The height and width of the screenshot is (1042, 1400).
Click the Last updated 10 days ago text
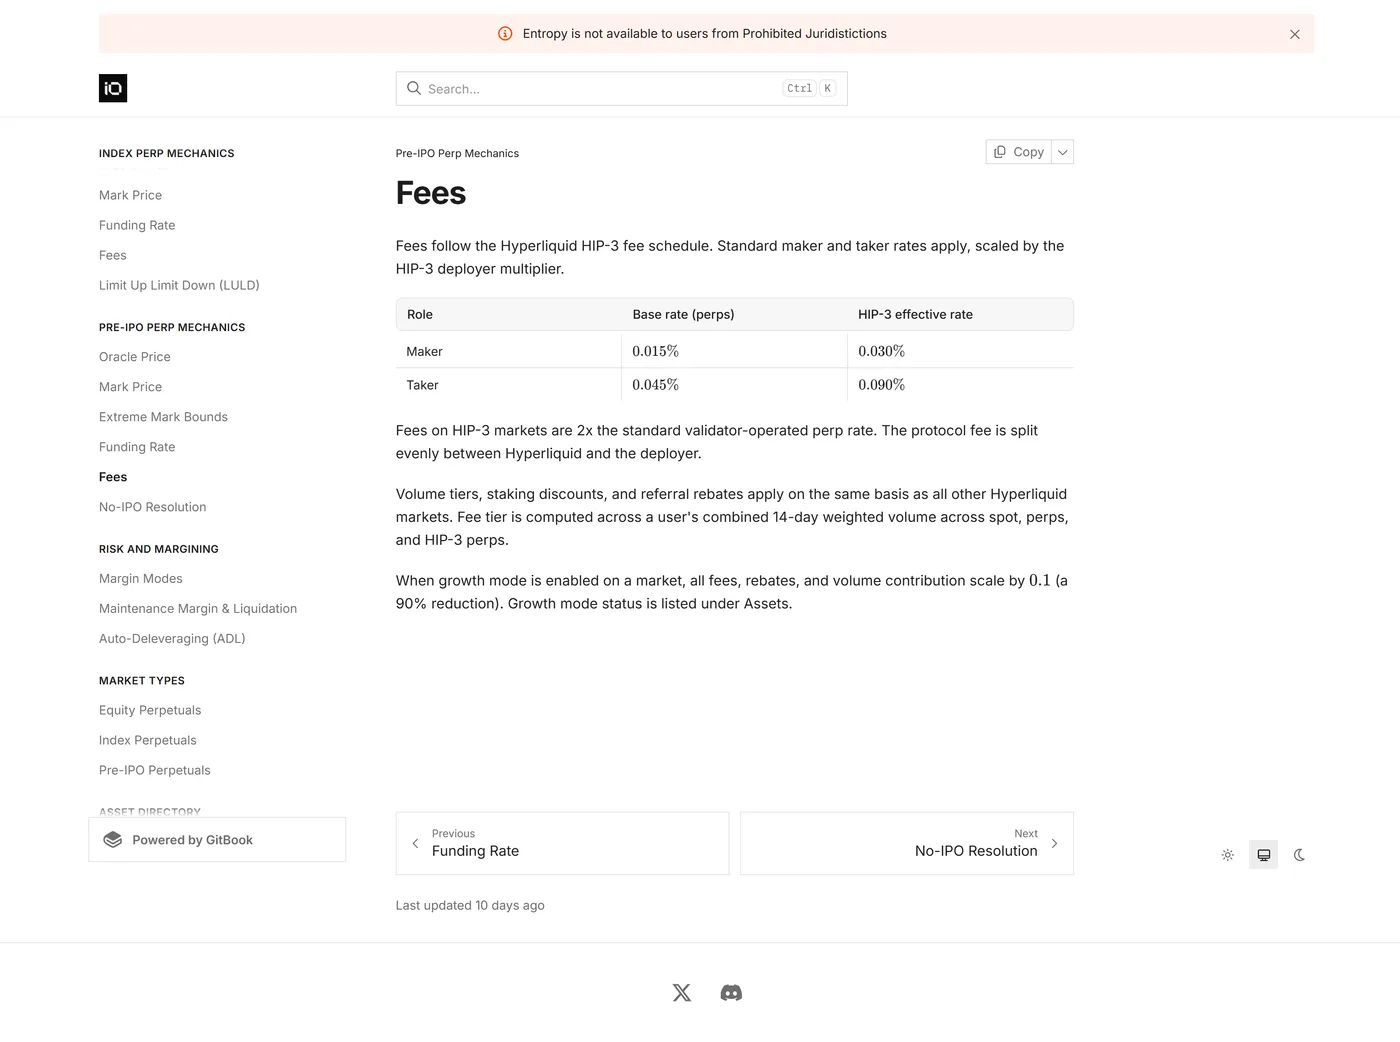click(470, 905)
